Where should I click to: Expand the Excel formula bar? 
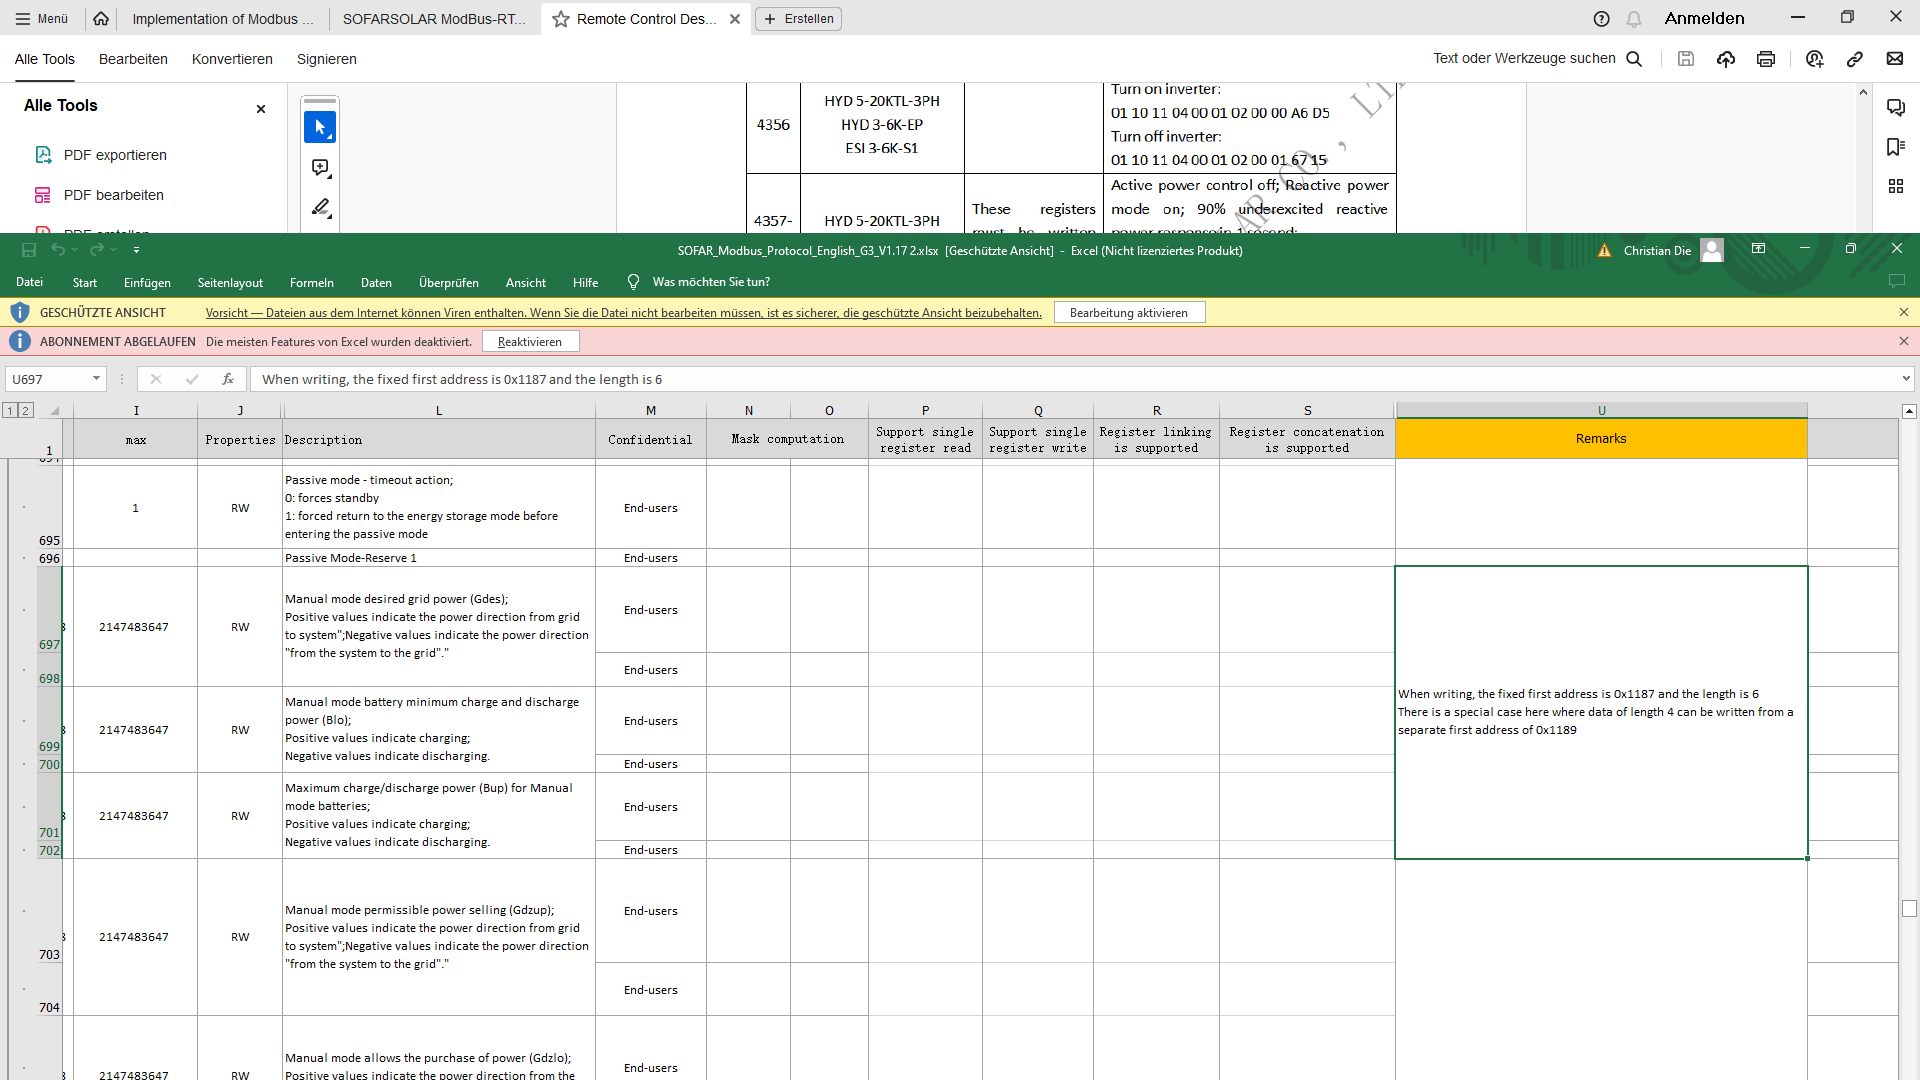[1906, 379]
